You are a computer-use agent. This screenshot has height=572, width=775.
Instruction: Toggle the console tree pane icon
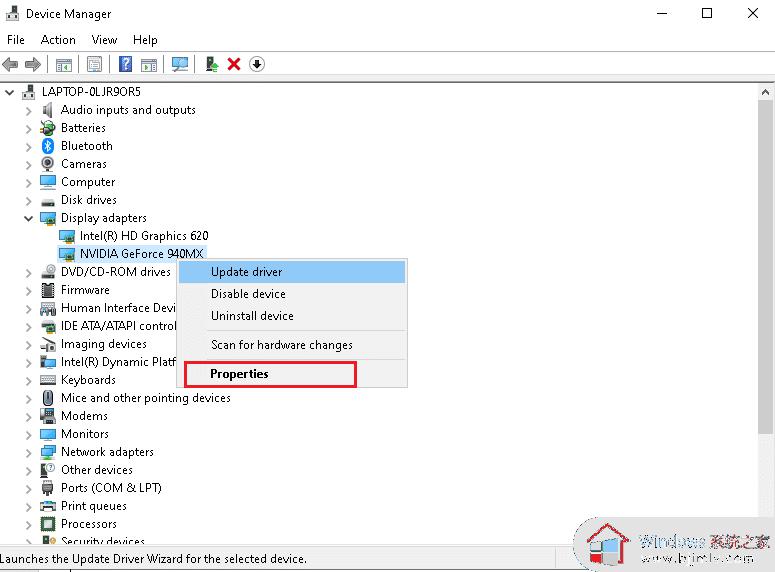(64, 64)
